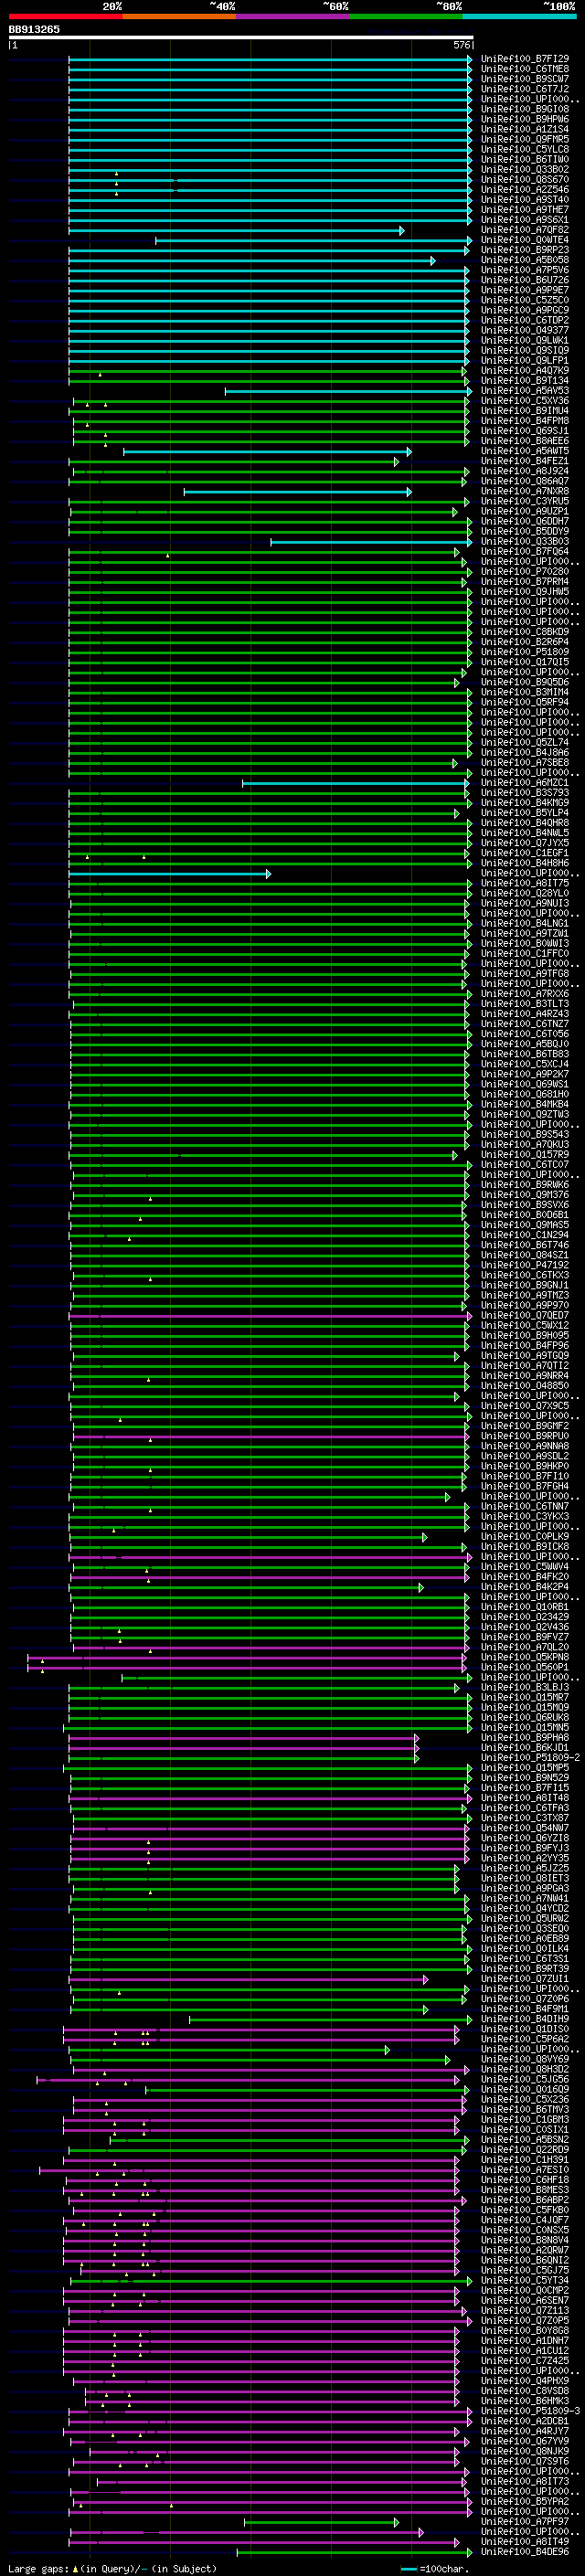Select label UniRef100_P51809-3
Screen dimensions: 585x2576
(x=531, y=2411)
